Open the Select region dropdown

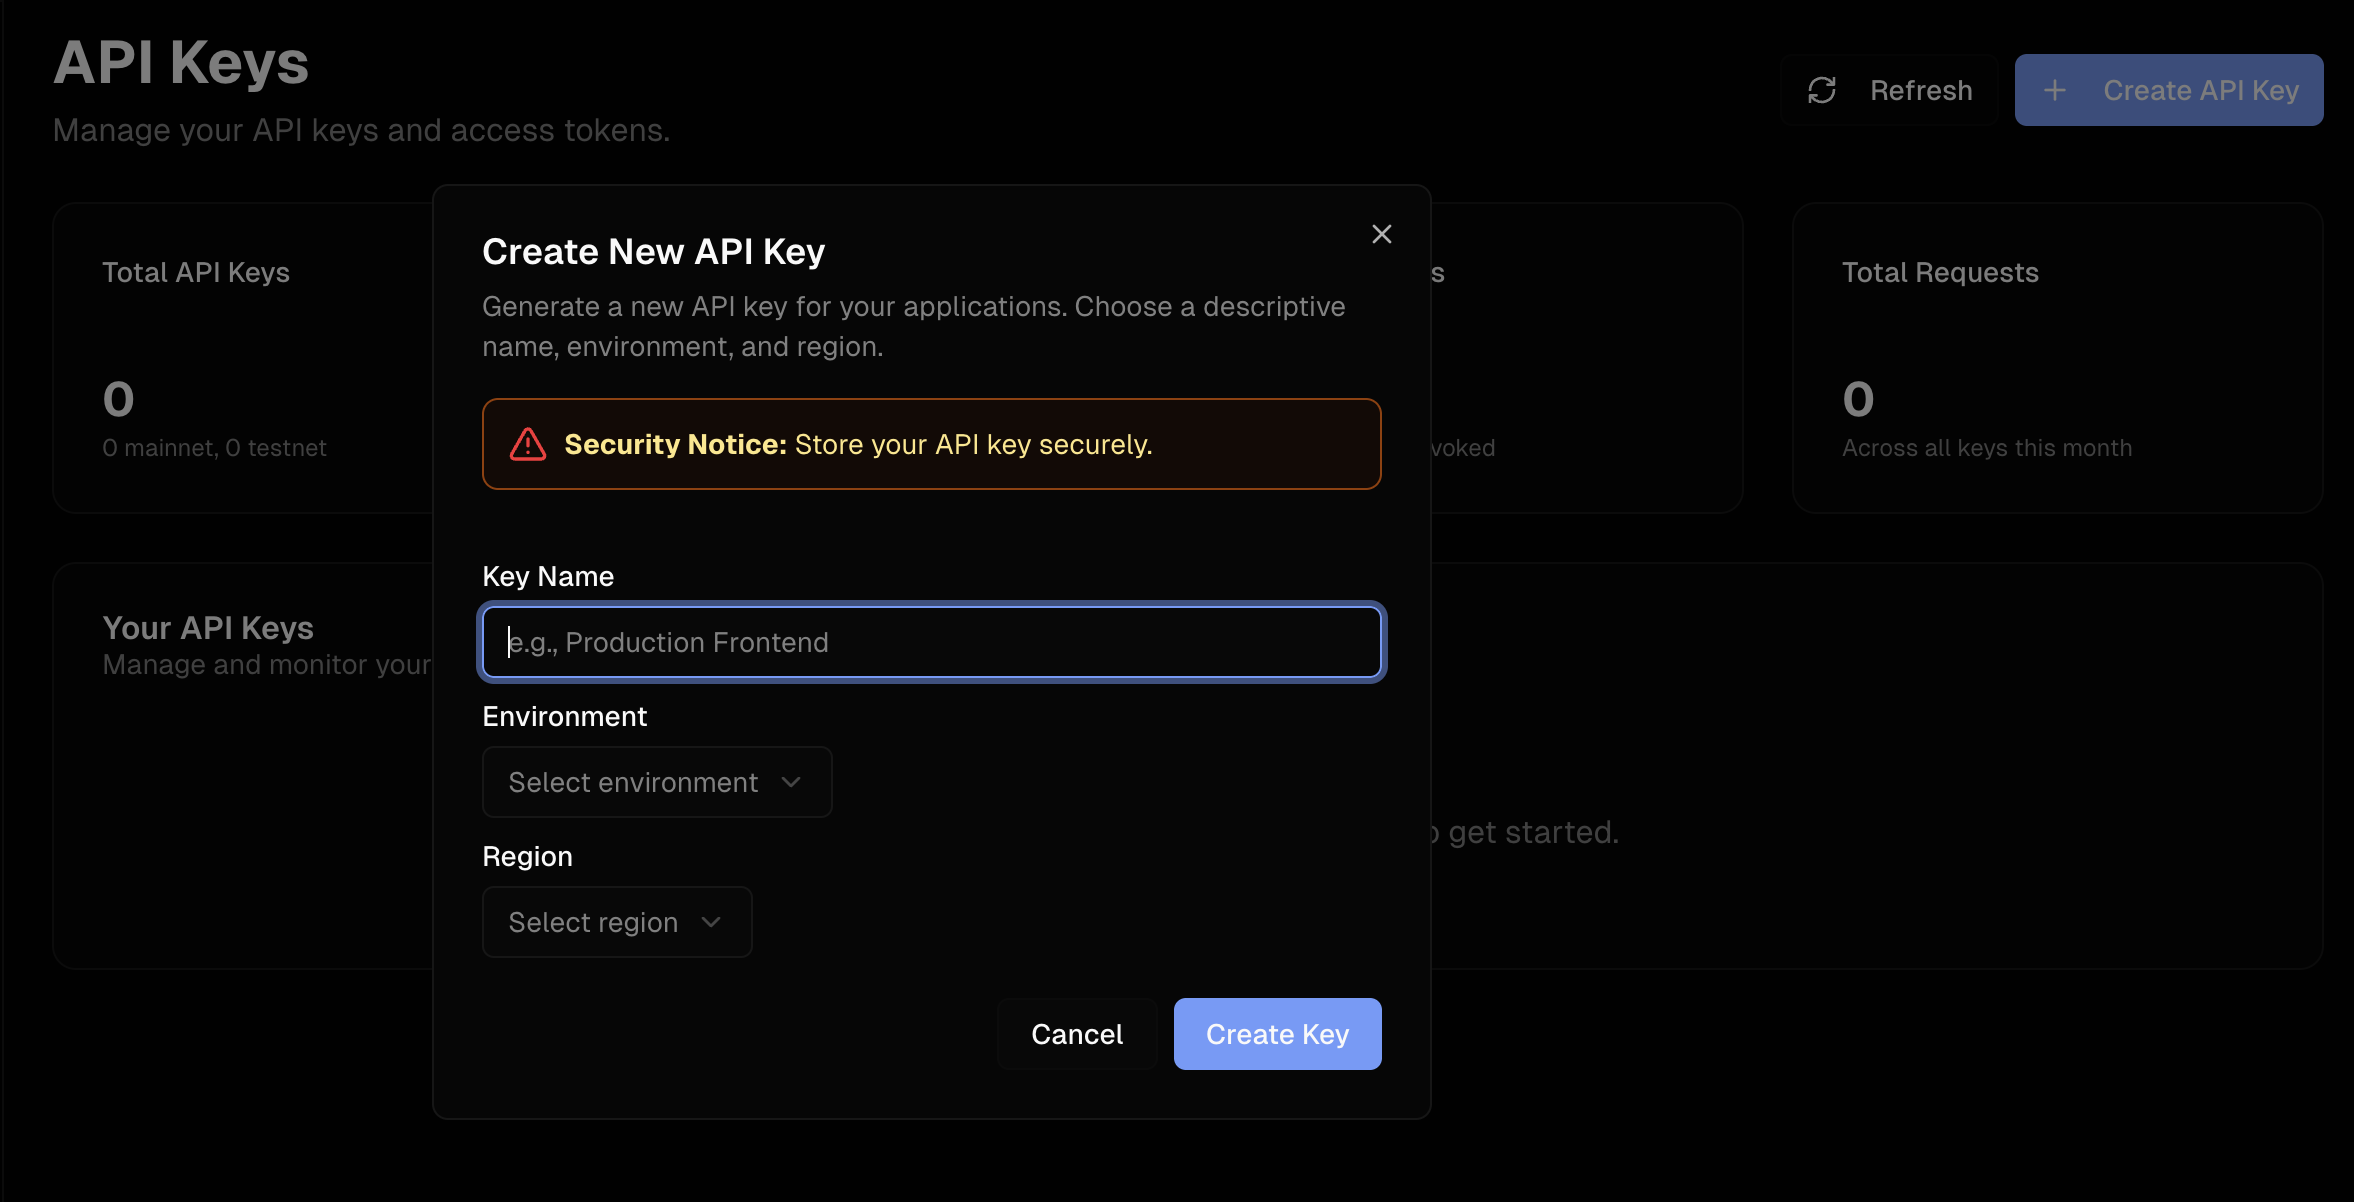617,922
